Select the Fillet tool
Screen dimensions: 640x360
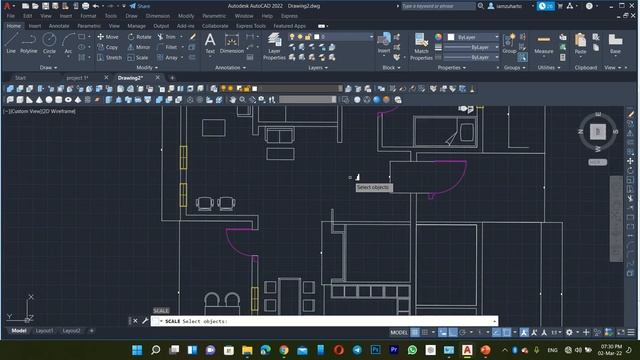tap(167, 47)
